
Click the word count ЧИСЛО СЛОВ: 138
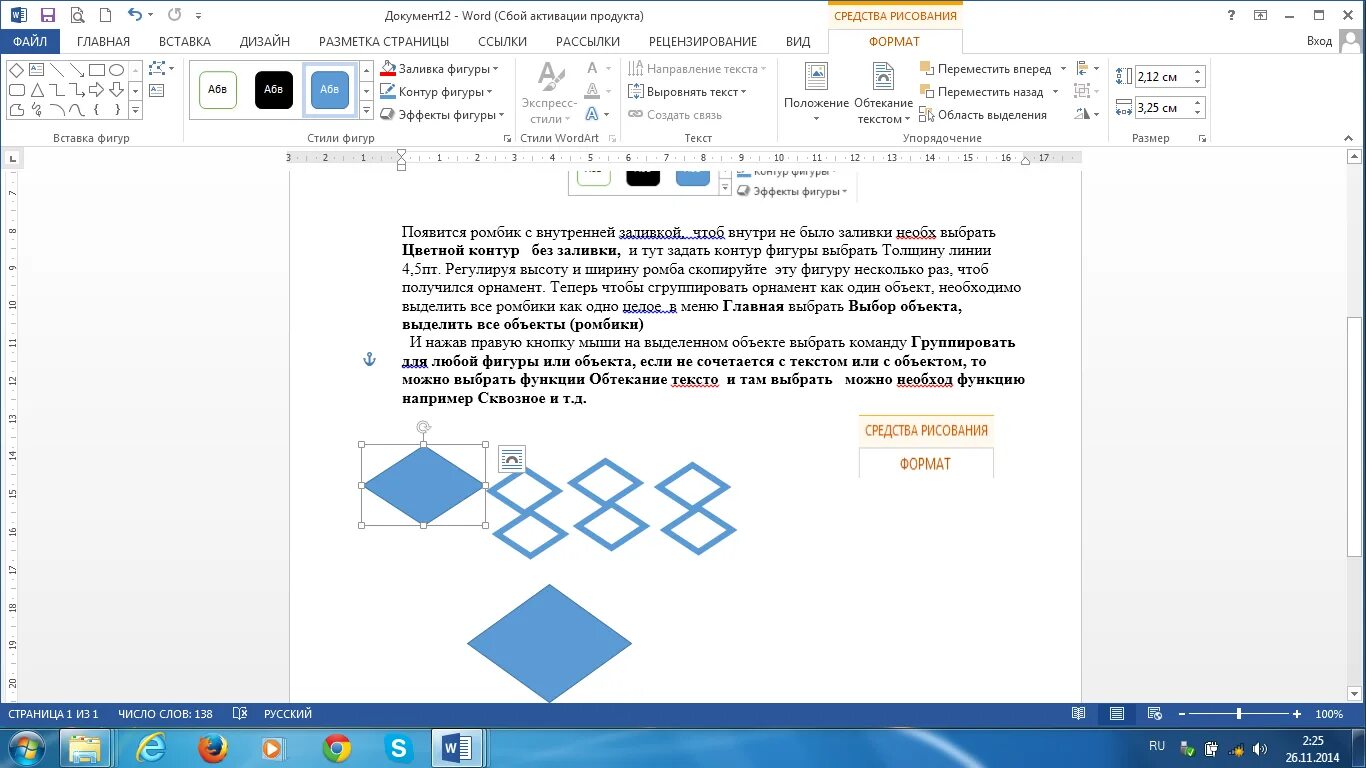(x=165, y=714)
